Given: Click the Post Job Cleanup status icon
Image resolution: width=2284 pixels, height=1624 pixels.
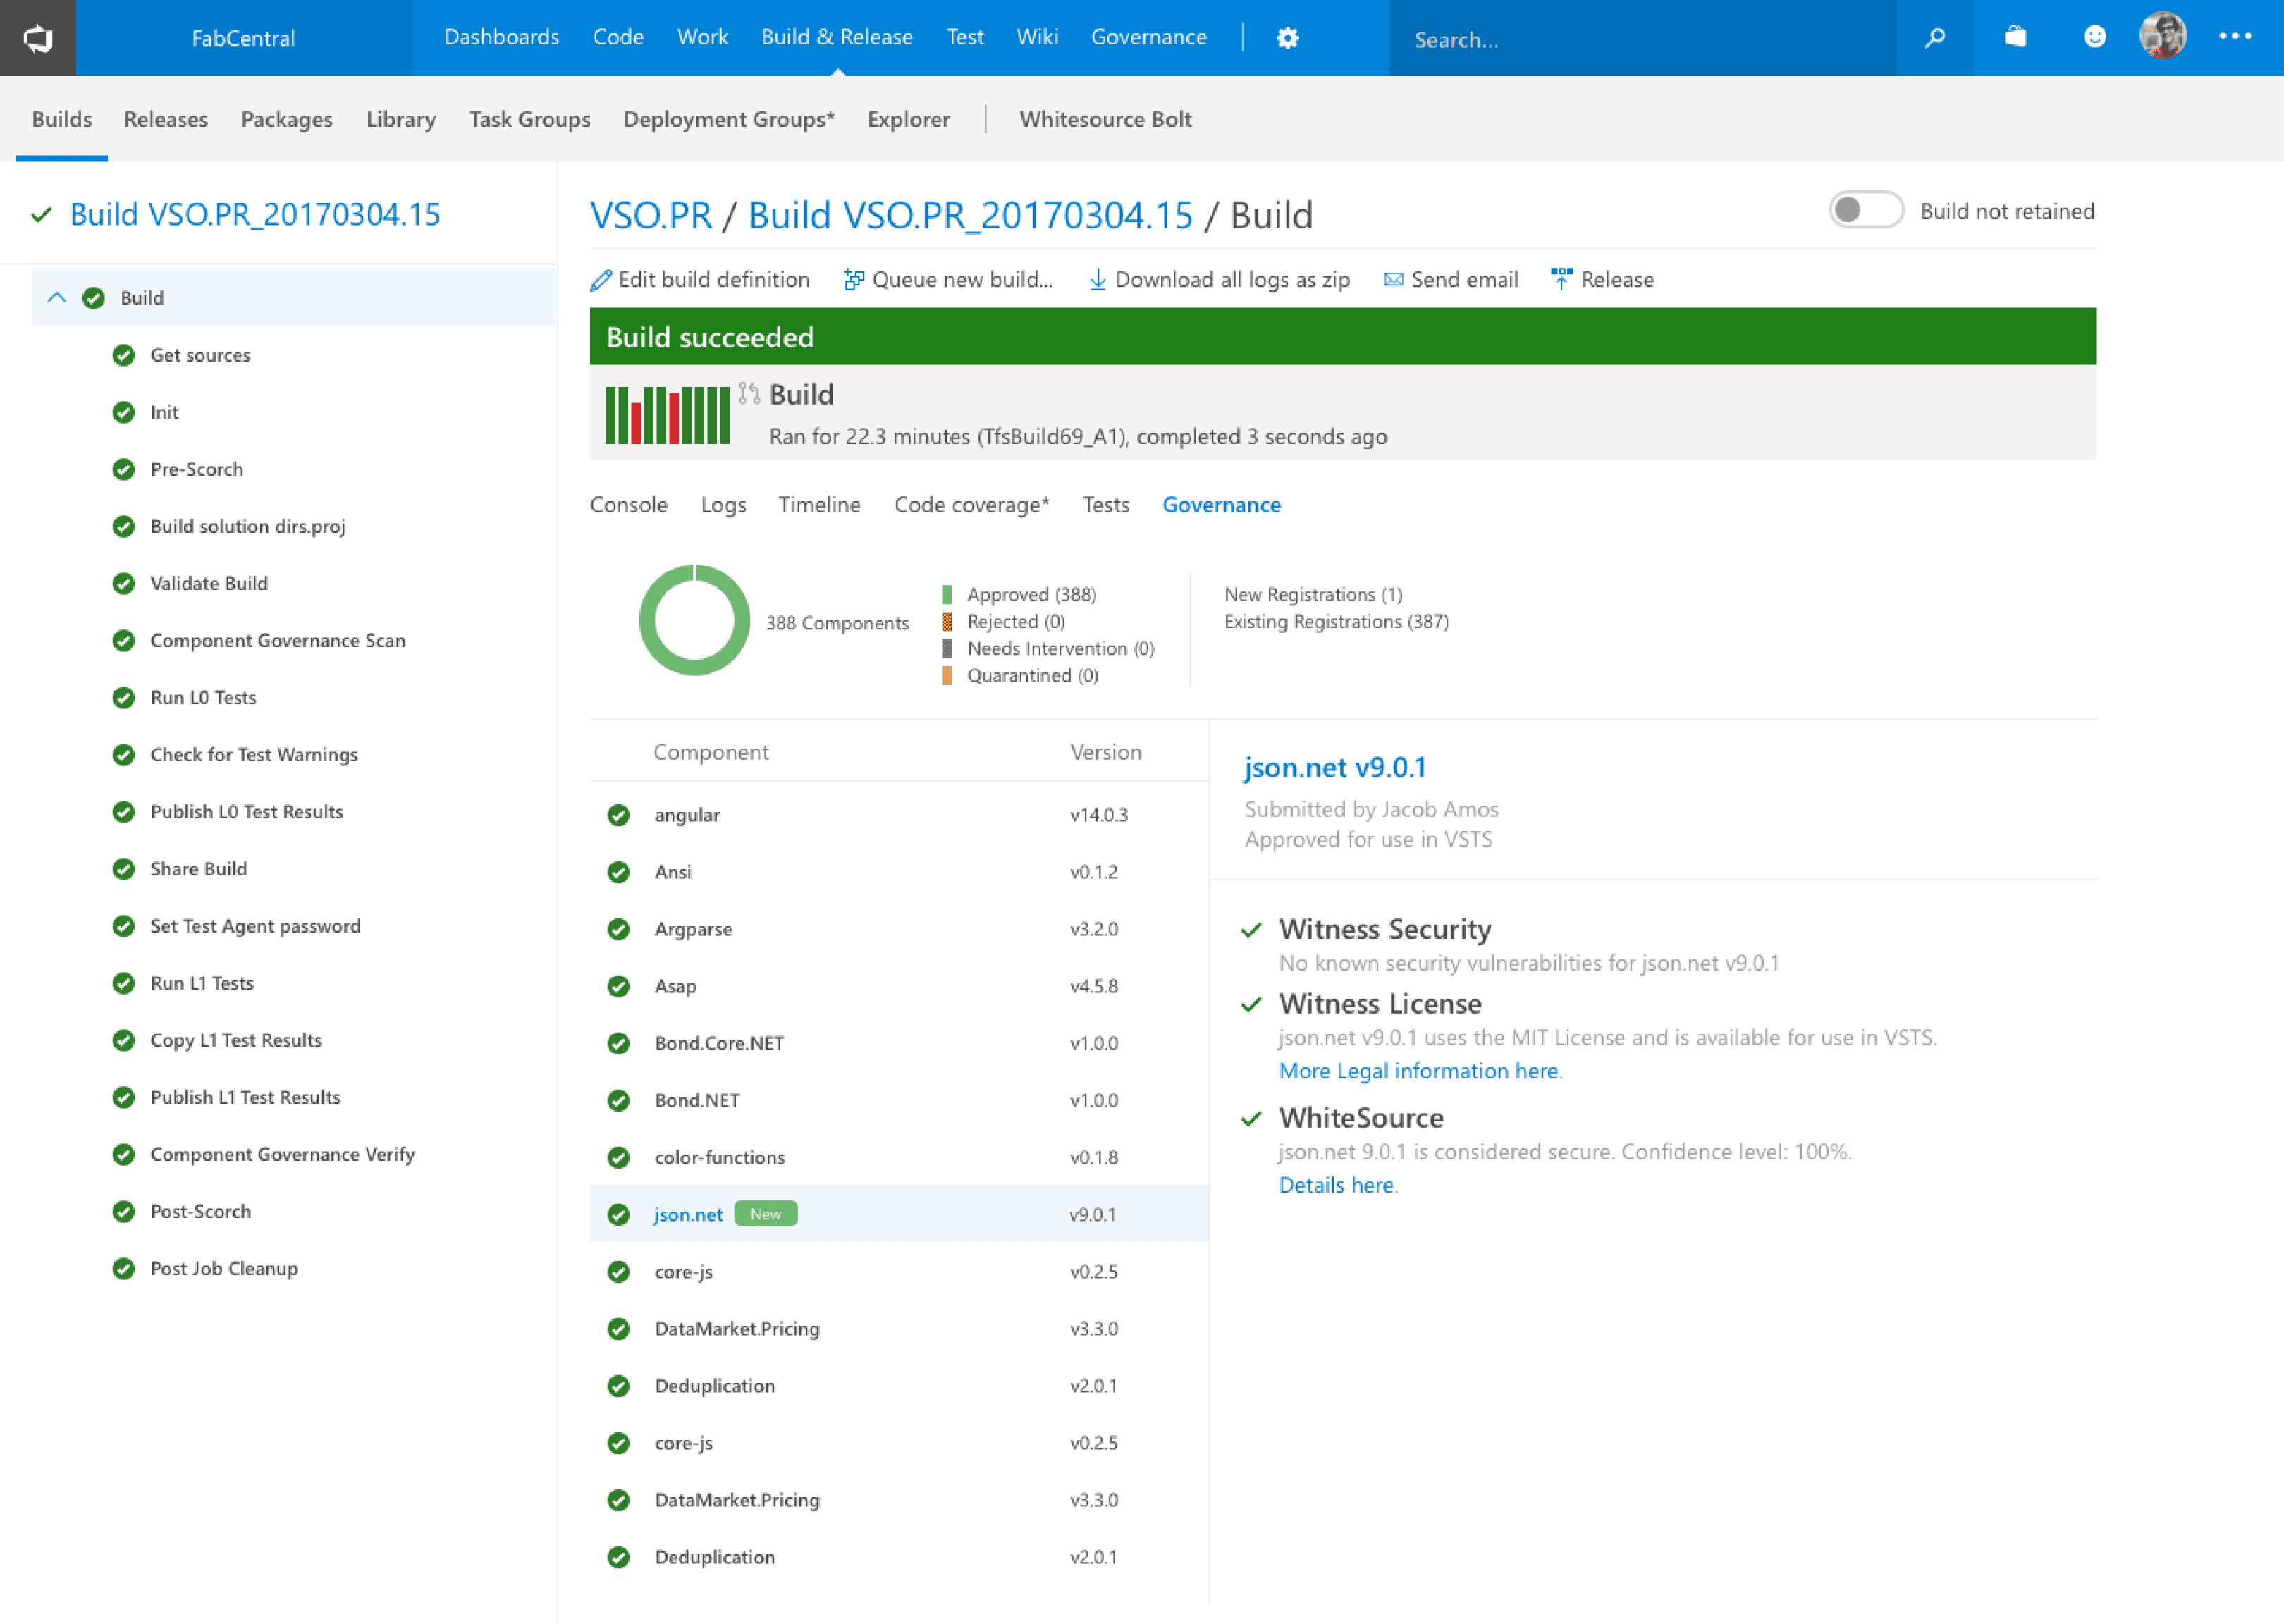Looking at the screenshot, I should click(124, 1268).
